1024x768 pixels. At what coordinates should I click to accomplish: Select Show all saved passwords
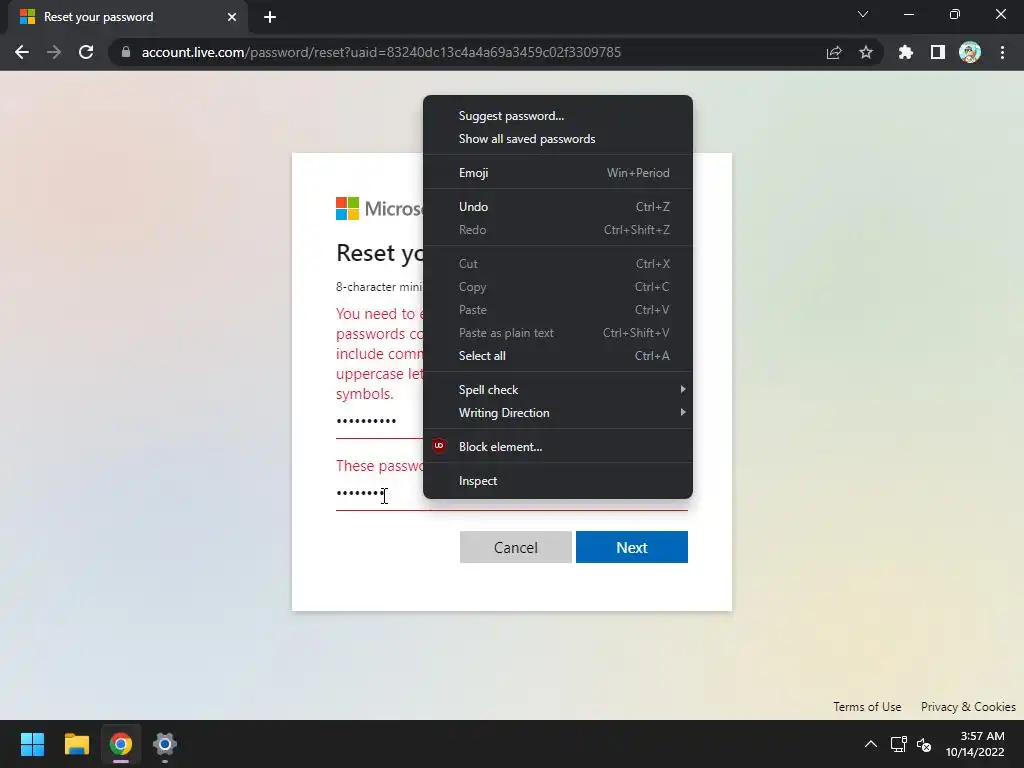point(558,138)
